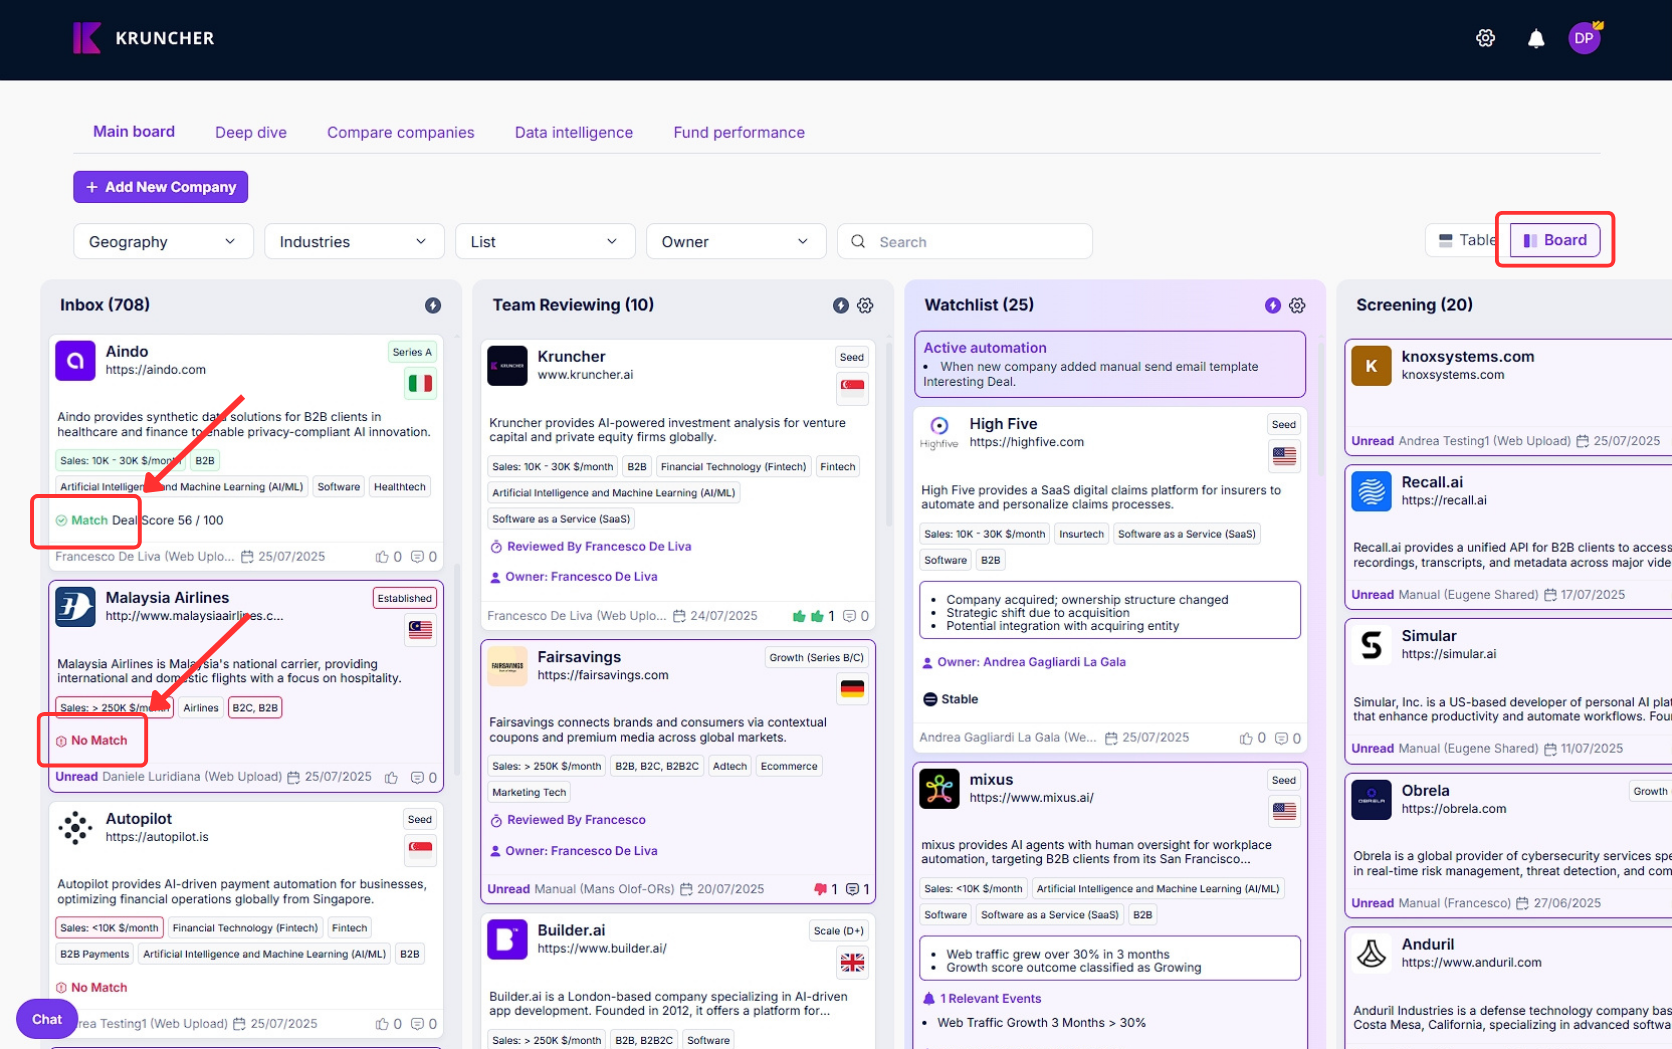Click the lightning icon in Inbox header
Viewport: 1672px width, 1049px height.
432,305
